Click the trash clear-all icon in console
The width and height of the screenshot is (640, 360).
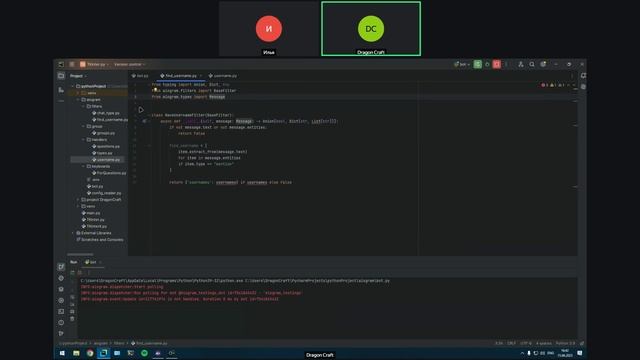tap(72, 319)
